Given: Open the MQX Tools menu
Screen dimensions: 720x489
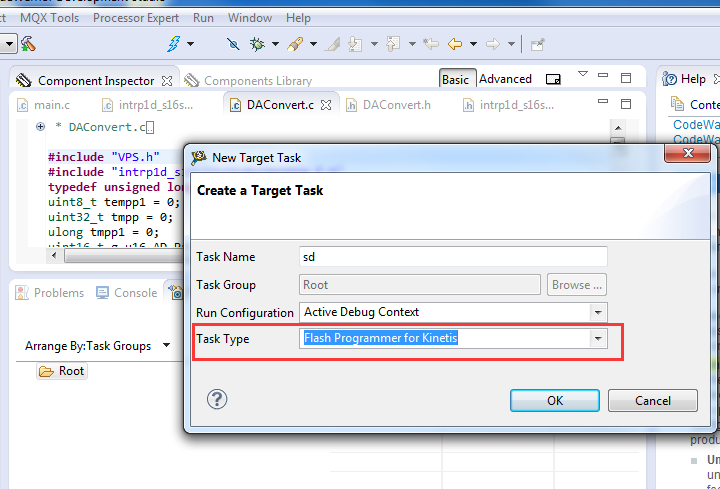Looking at the screenshot, I should (50, 18).
